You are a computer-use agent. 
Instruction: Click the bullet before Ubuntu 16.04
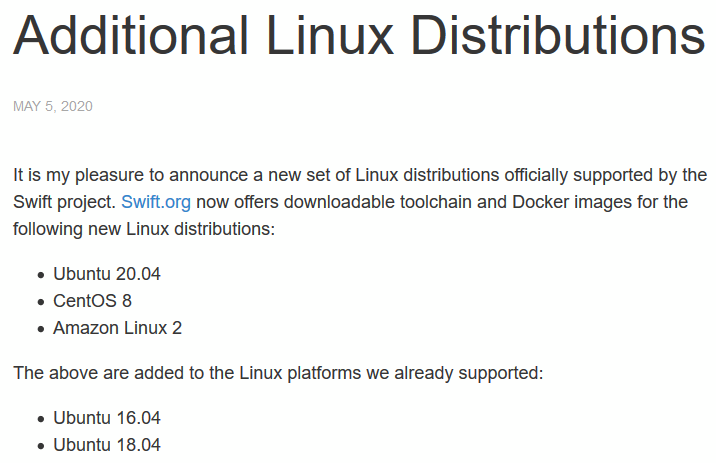point(40,419)
